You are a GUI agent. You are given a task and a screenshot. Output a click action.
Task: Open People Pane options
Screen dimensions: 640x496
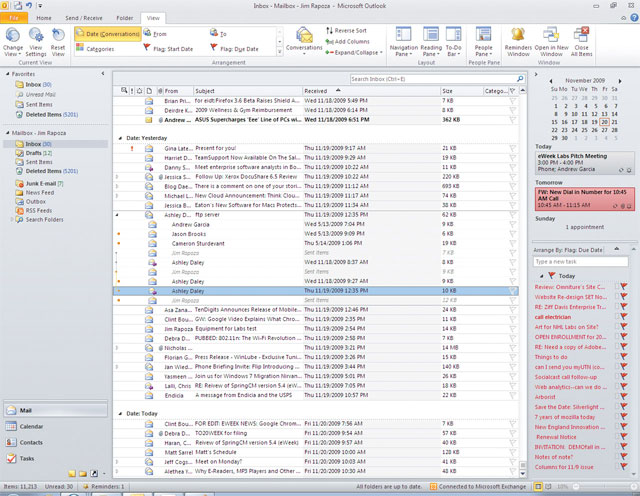484,42
